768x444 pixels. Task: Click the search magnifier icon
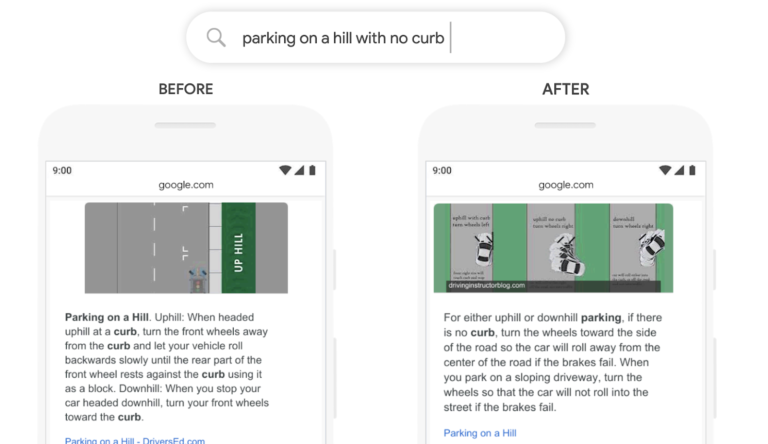216,37
